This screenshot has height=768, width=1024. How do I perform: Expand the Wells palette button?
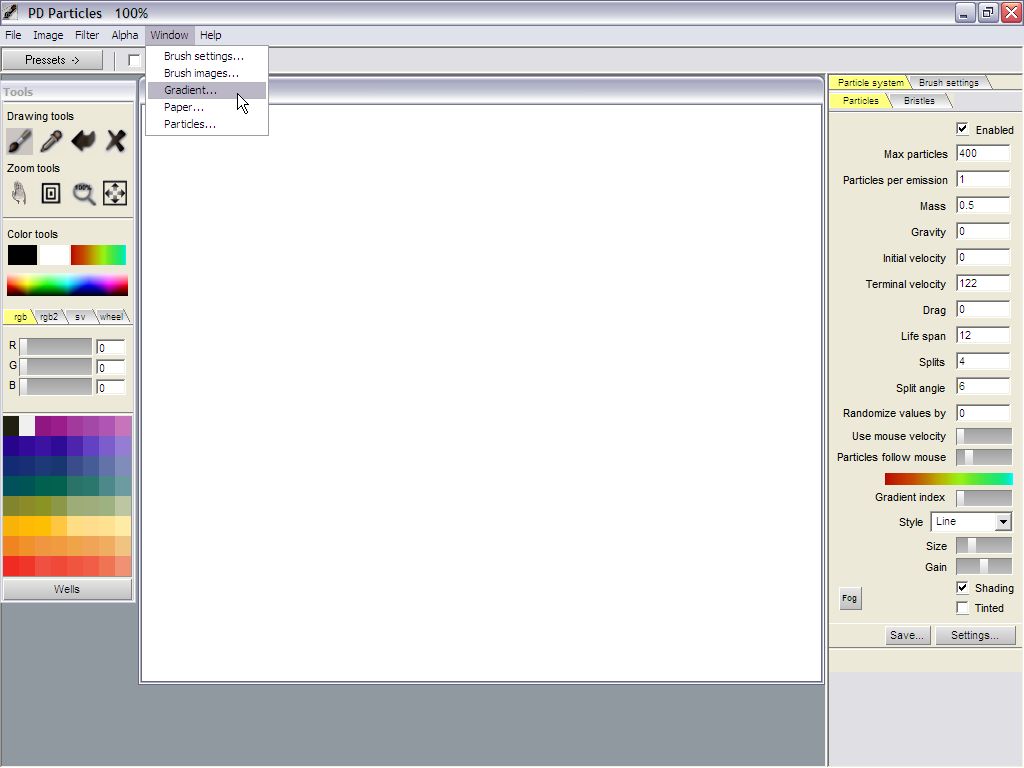point(67,589)
